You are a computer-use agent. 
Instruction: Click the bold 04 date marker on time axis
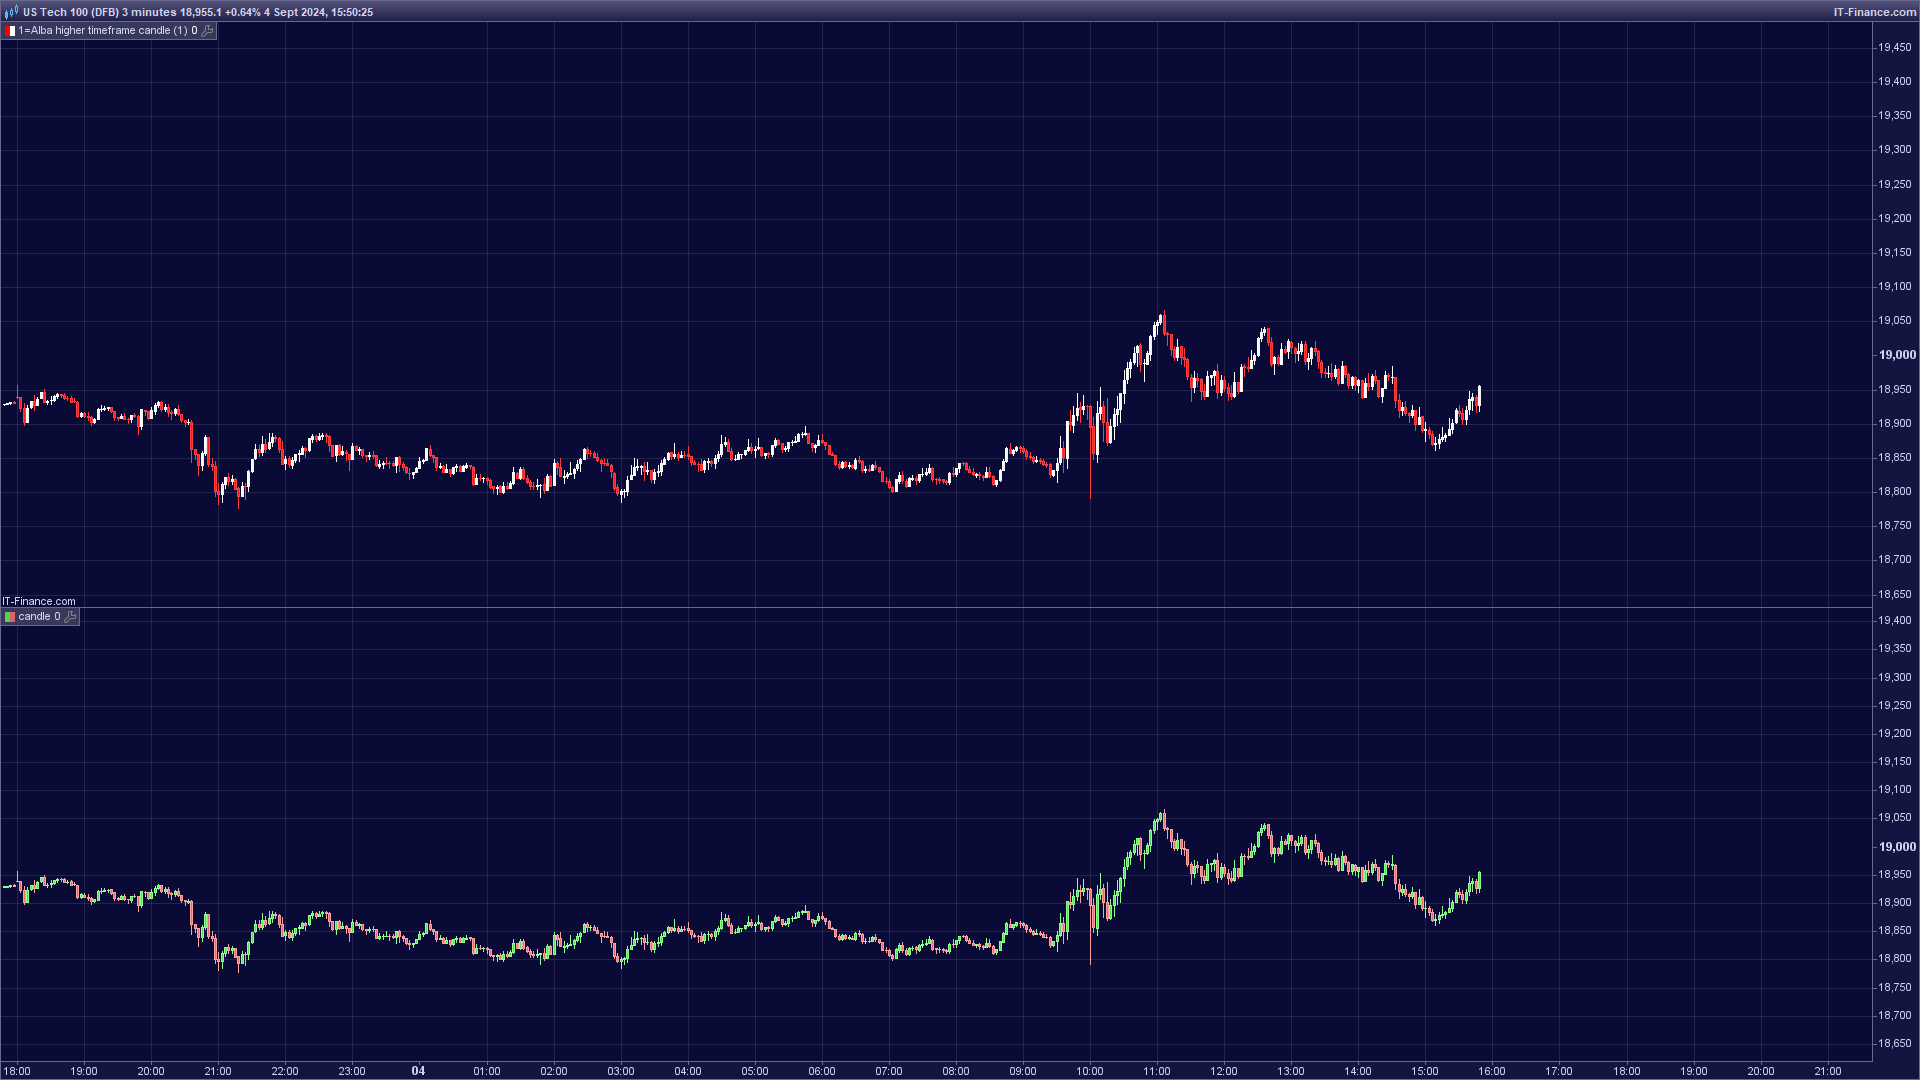pyautogui.click(x=418, y=1071)
